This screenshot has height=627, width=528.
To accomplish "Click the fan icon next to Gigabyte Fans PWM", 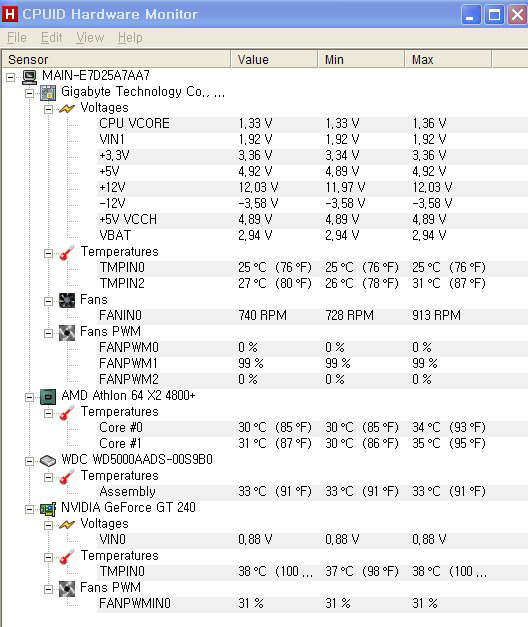I will (67, 332).
